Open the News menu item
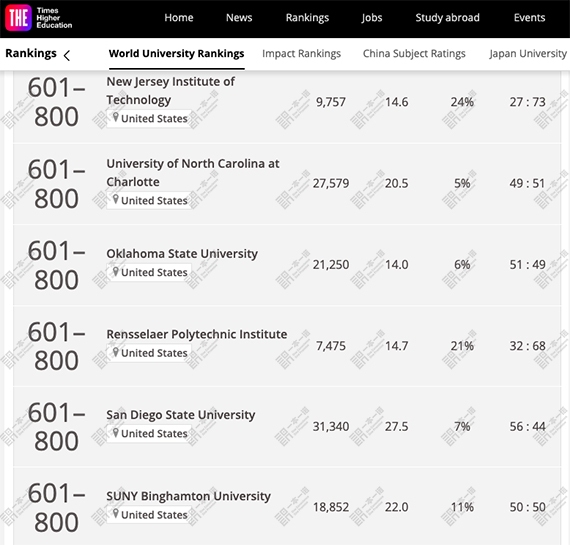The image size is (570, 545). (x=239, y=17)
